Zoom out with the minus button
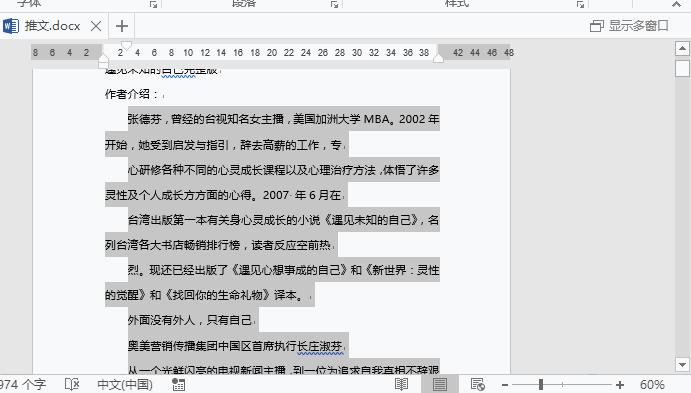Image resolution: width=691 pixels, height=393 pixels. pos(505,385)
